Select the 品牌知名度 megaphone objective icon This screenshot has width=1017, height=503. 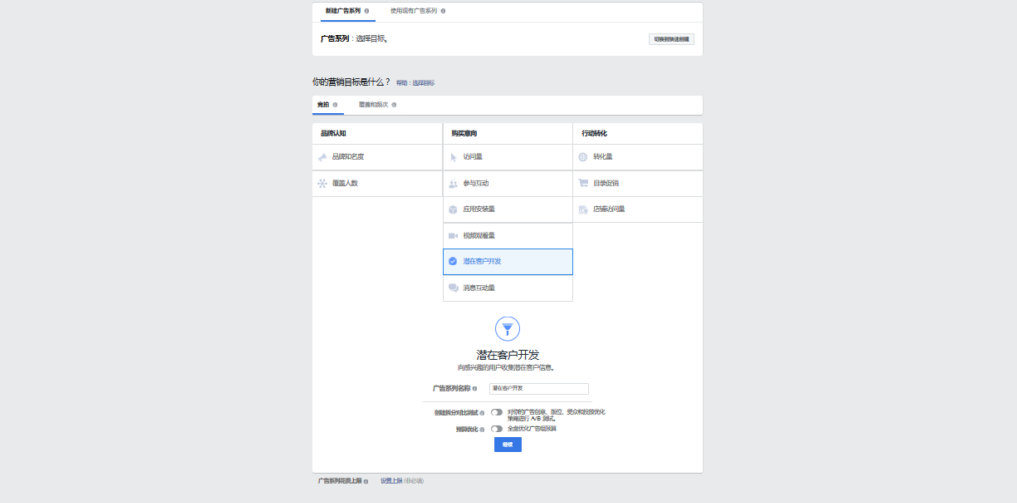[x=322, y=157]
